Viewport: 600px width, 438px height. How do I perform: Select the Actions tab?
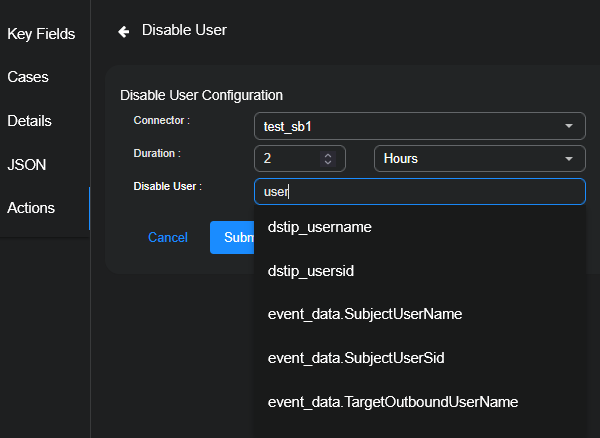tap(31, 208)
